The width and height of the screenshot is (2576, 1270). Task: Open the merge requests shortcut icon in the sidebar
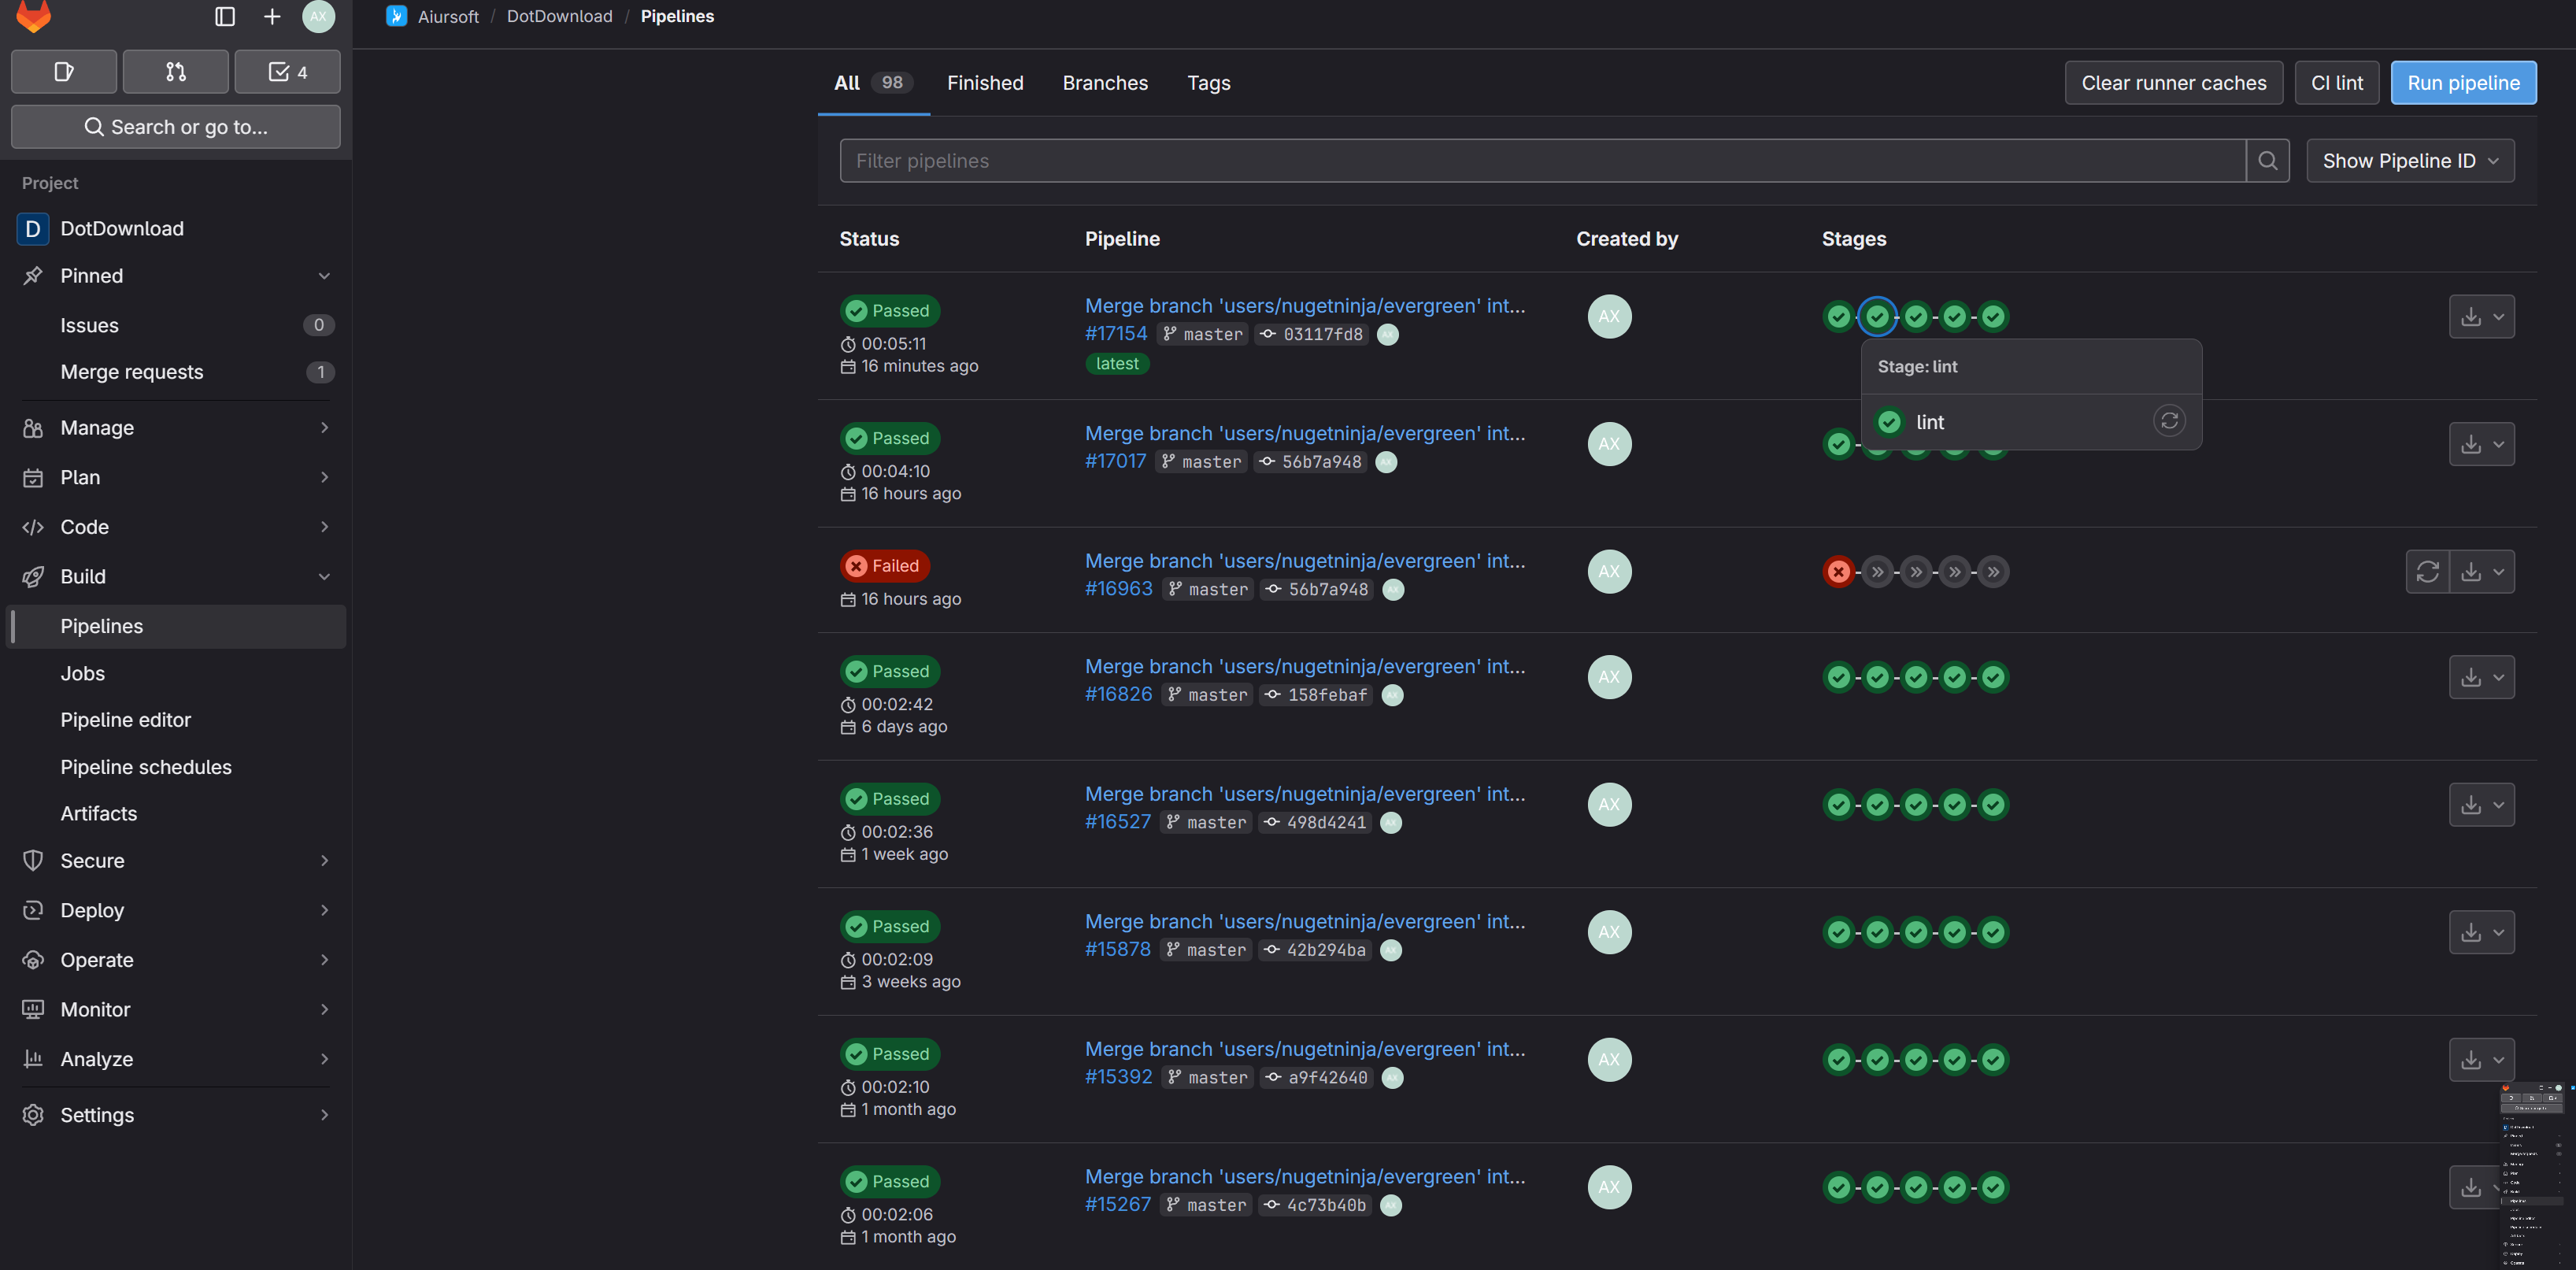click(x=176, y=72)
